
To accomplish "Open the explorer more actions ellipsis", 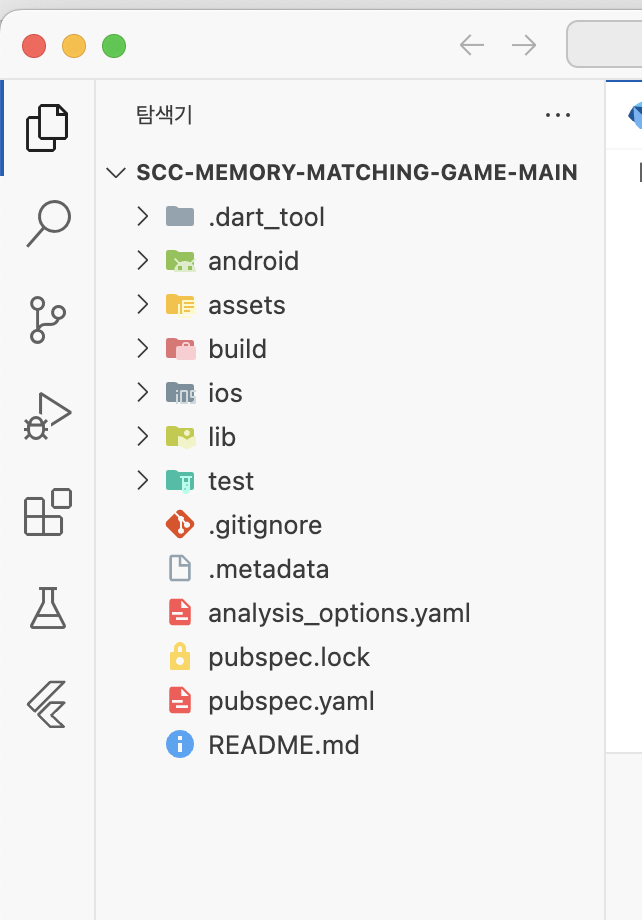I will pyautogui.click(x=557, y=115).
